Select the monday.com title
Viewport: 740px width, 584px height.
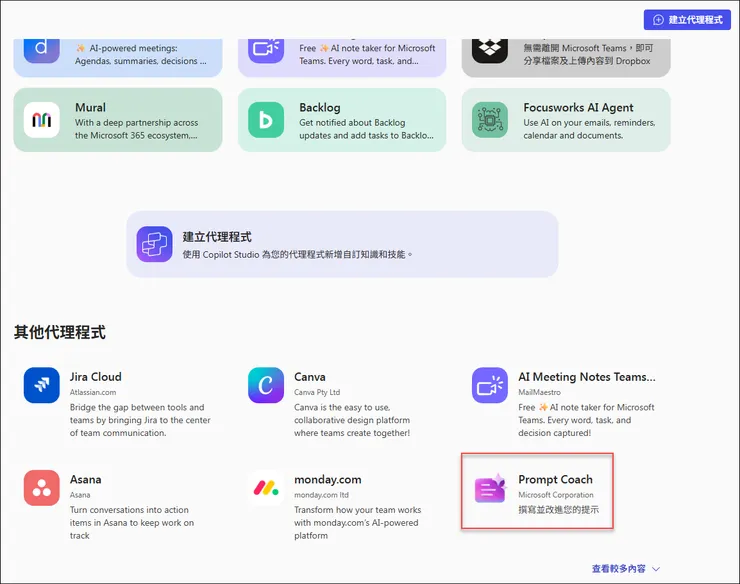(x=328, y=480)
